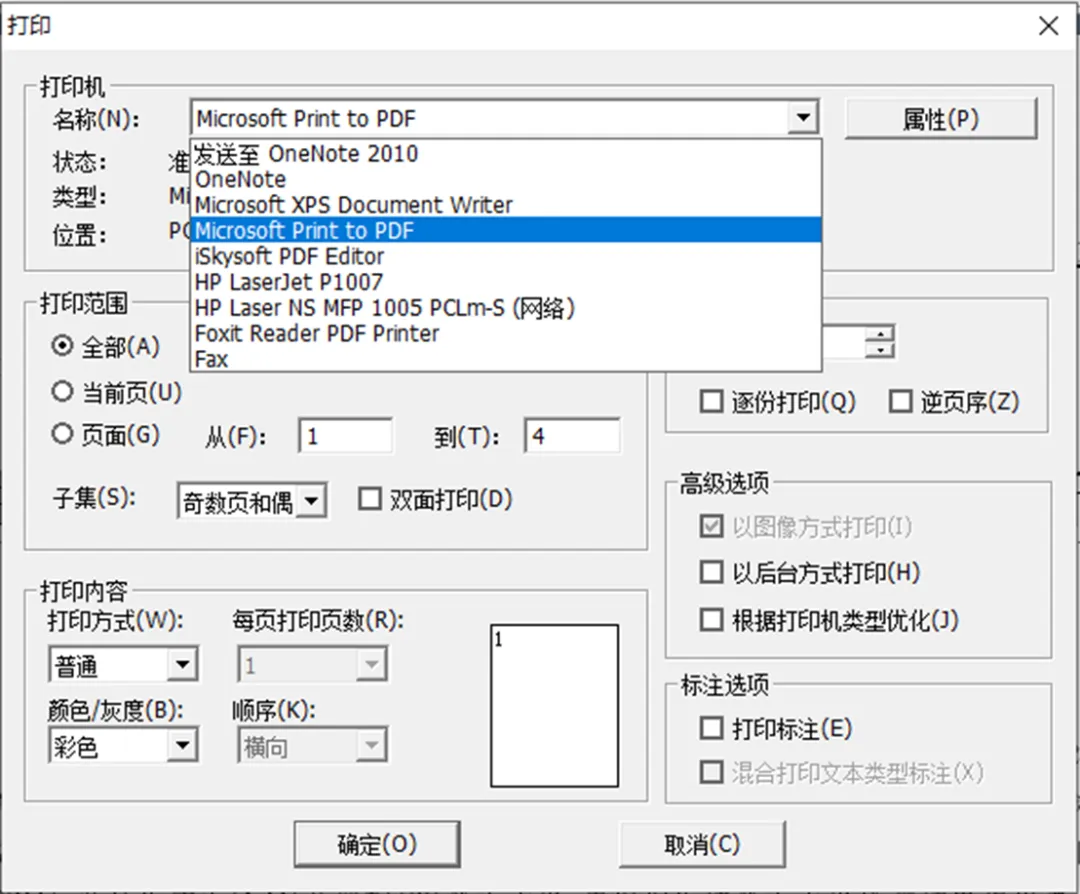This screenshot has height=894, width=1080.
Task: Click the 到(T) end page field
Action: (572, 436)
